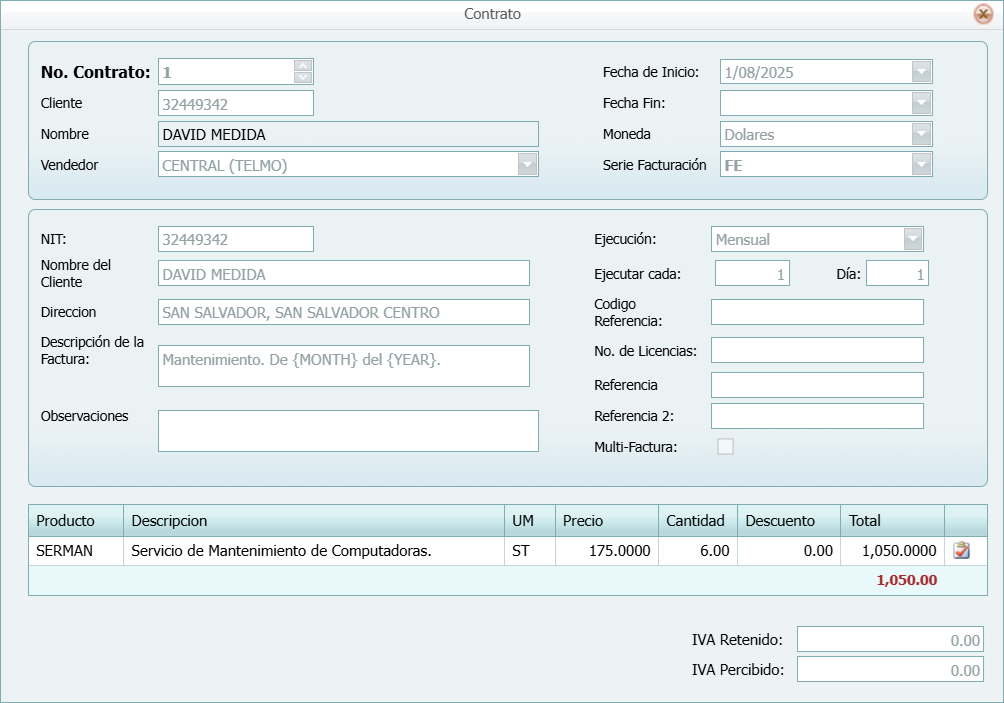Select the SERMAN product row
The image size is (1004, 703).
(300, 549)
